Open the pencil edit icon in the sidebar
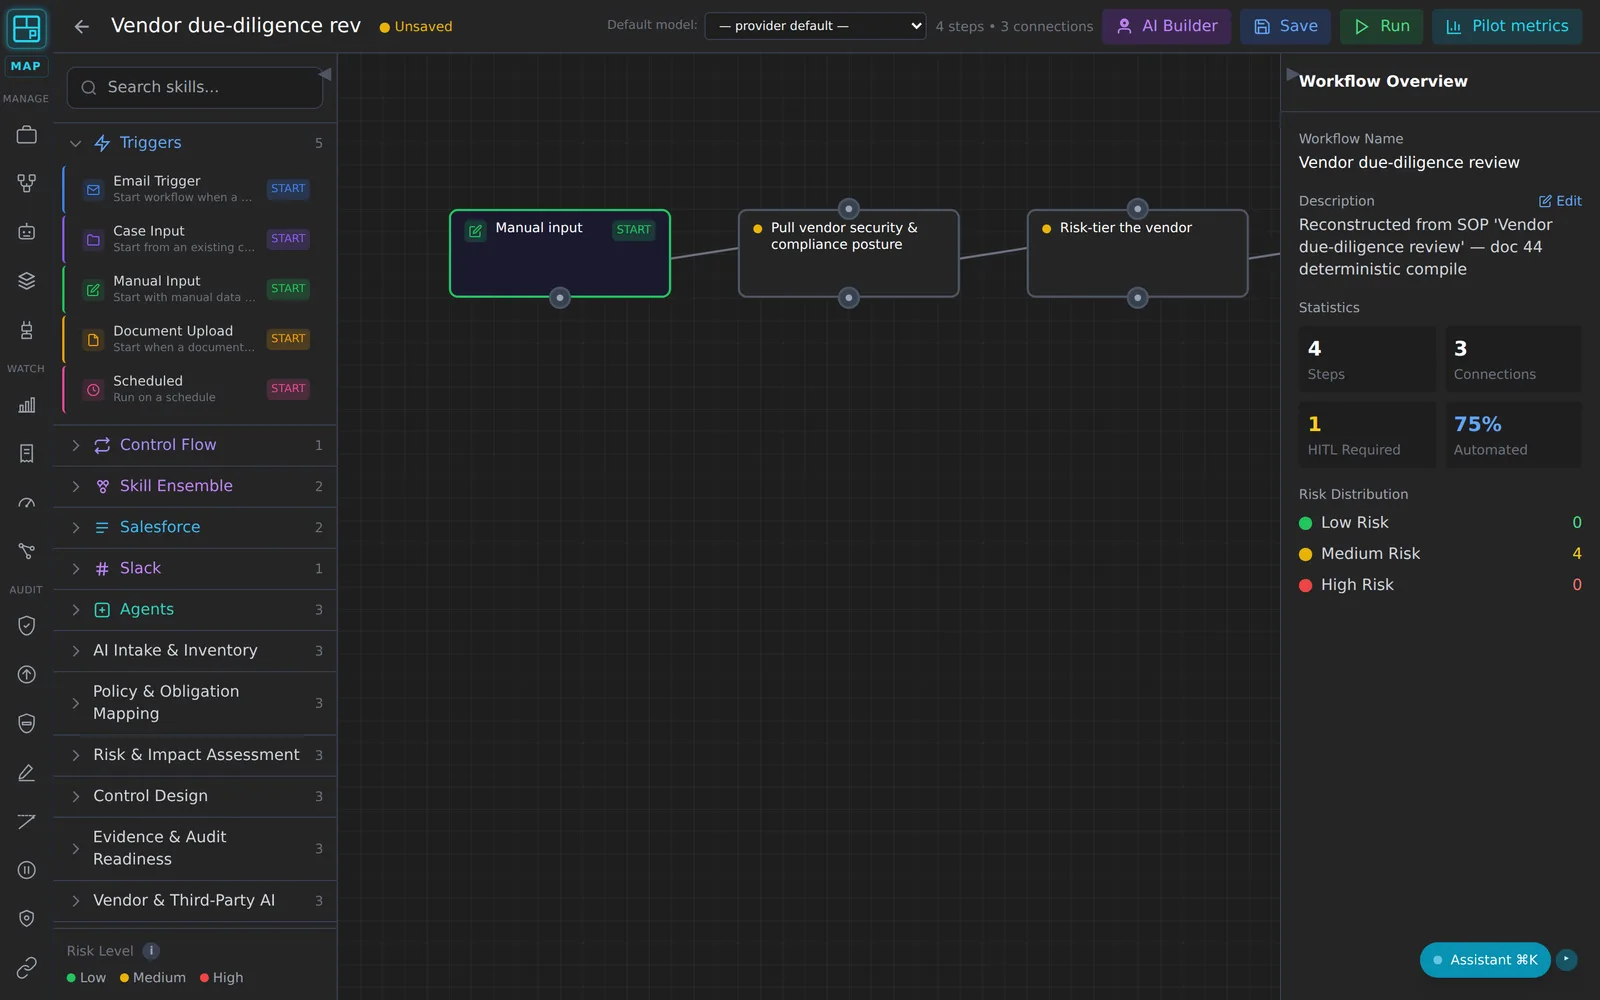Screen dimensions: 1600x1000 (27, 772)
